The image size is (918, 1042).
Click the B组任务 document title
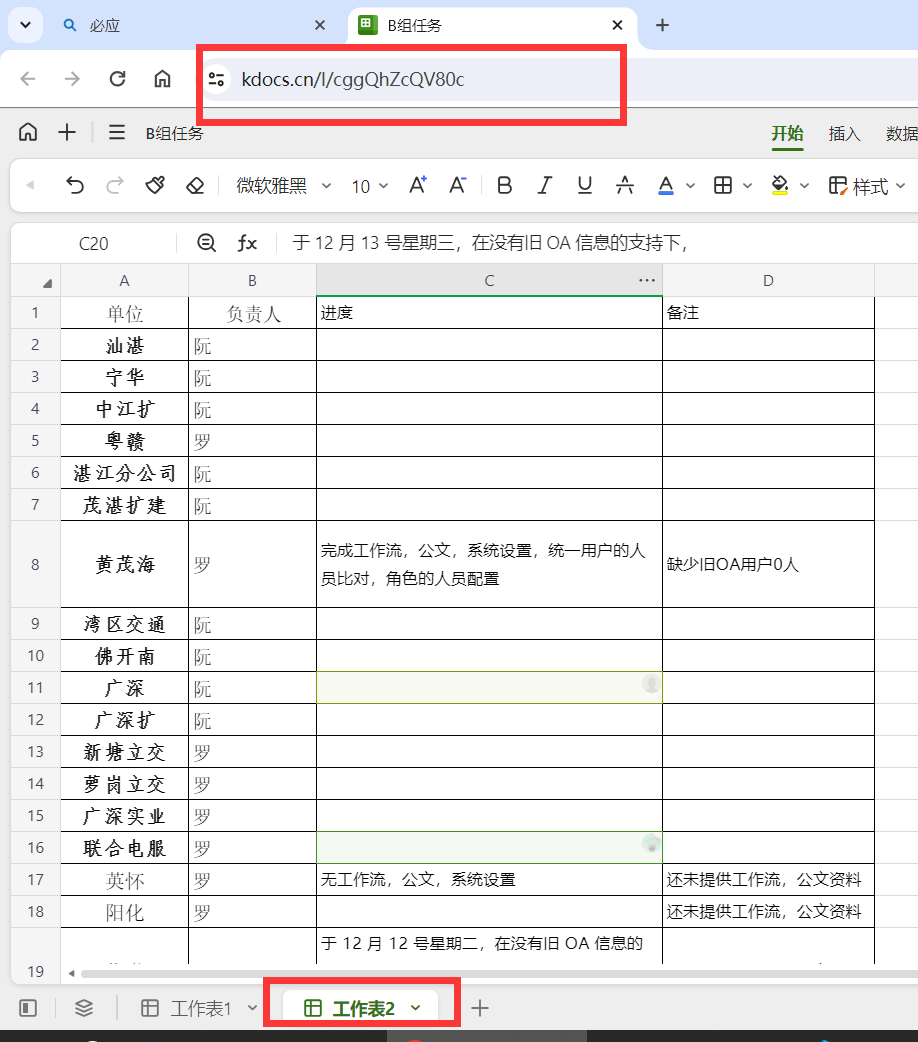[174, 134]
